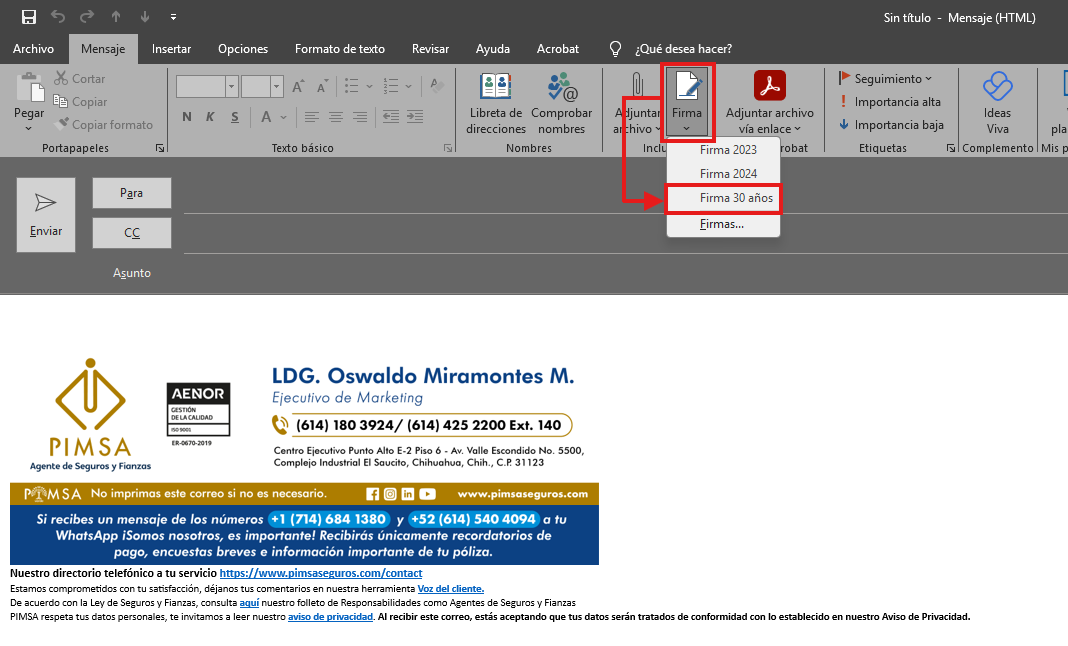Toggle bold N formatting

187,117
